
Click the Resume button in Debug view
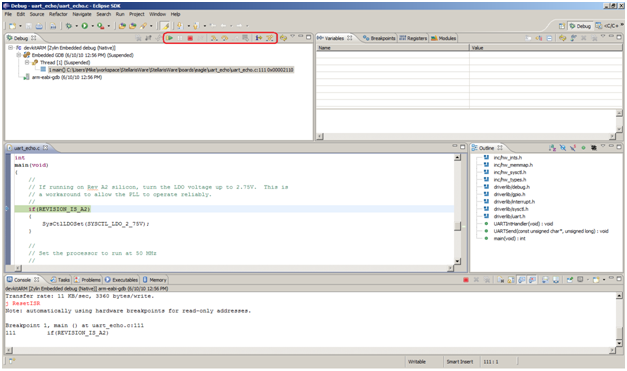170,38
